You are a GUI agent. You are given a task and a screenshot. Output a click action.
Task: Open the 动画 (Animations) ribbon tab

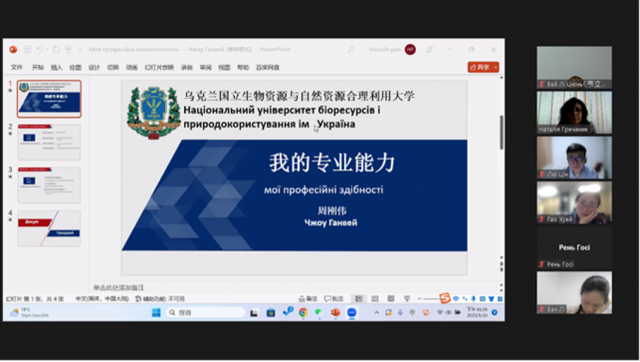[131, 67]
